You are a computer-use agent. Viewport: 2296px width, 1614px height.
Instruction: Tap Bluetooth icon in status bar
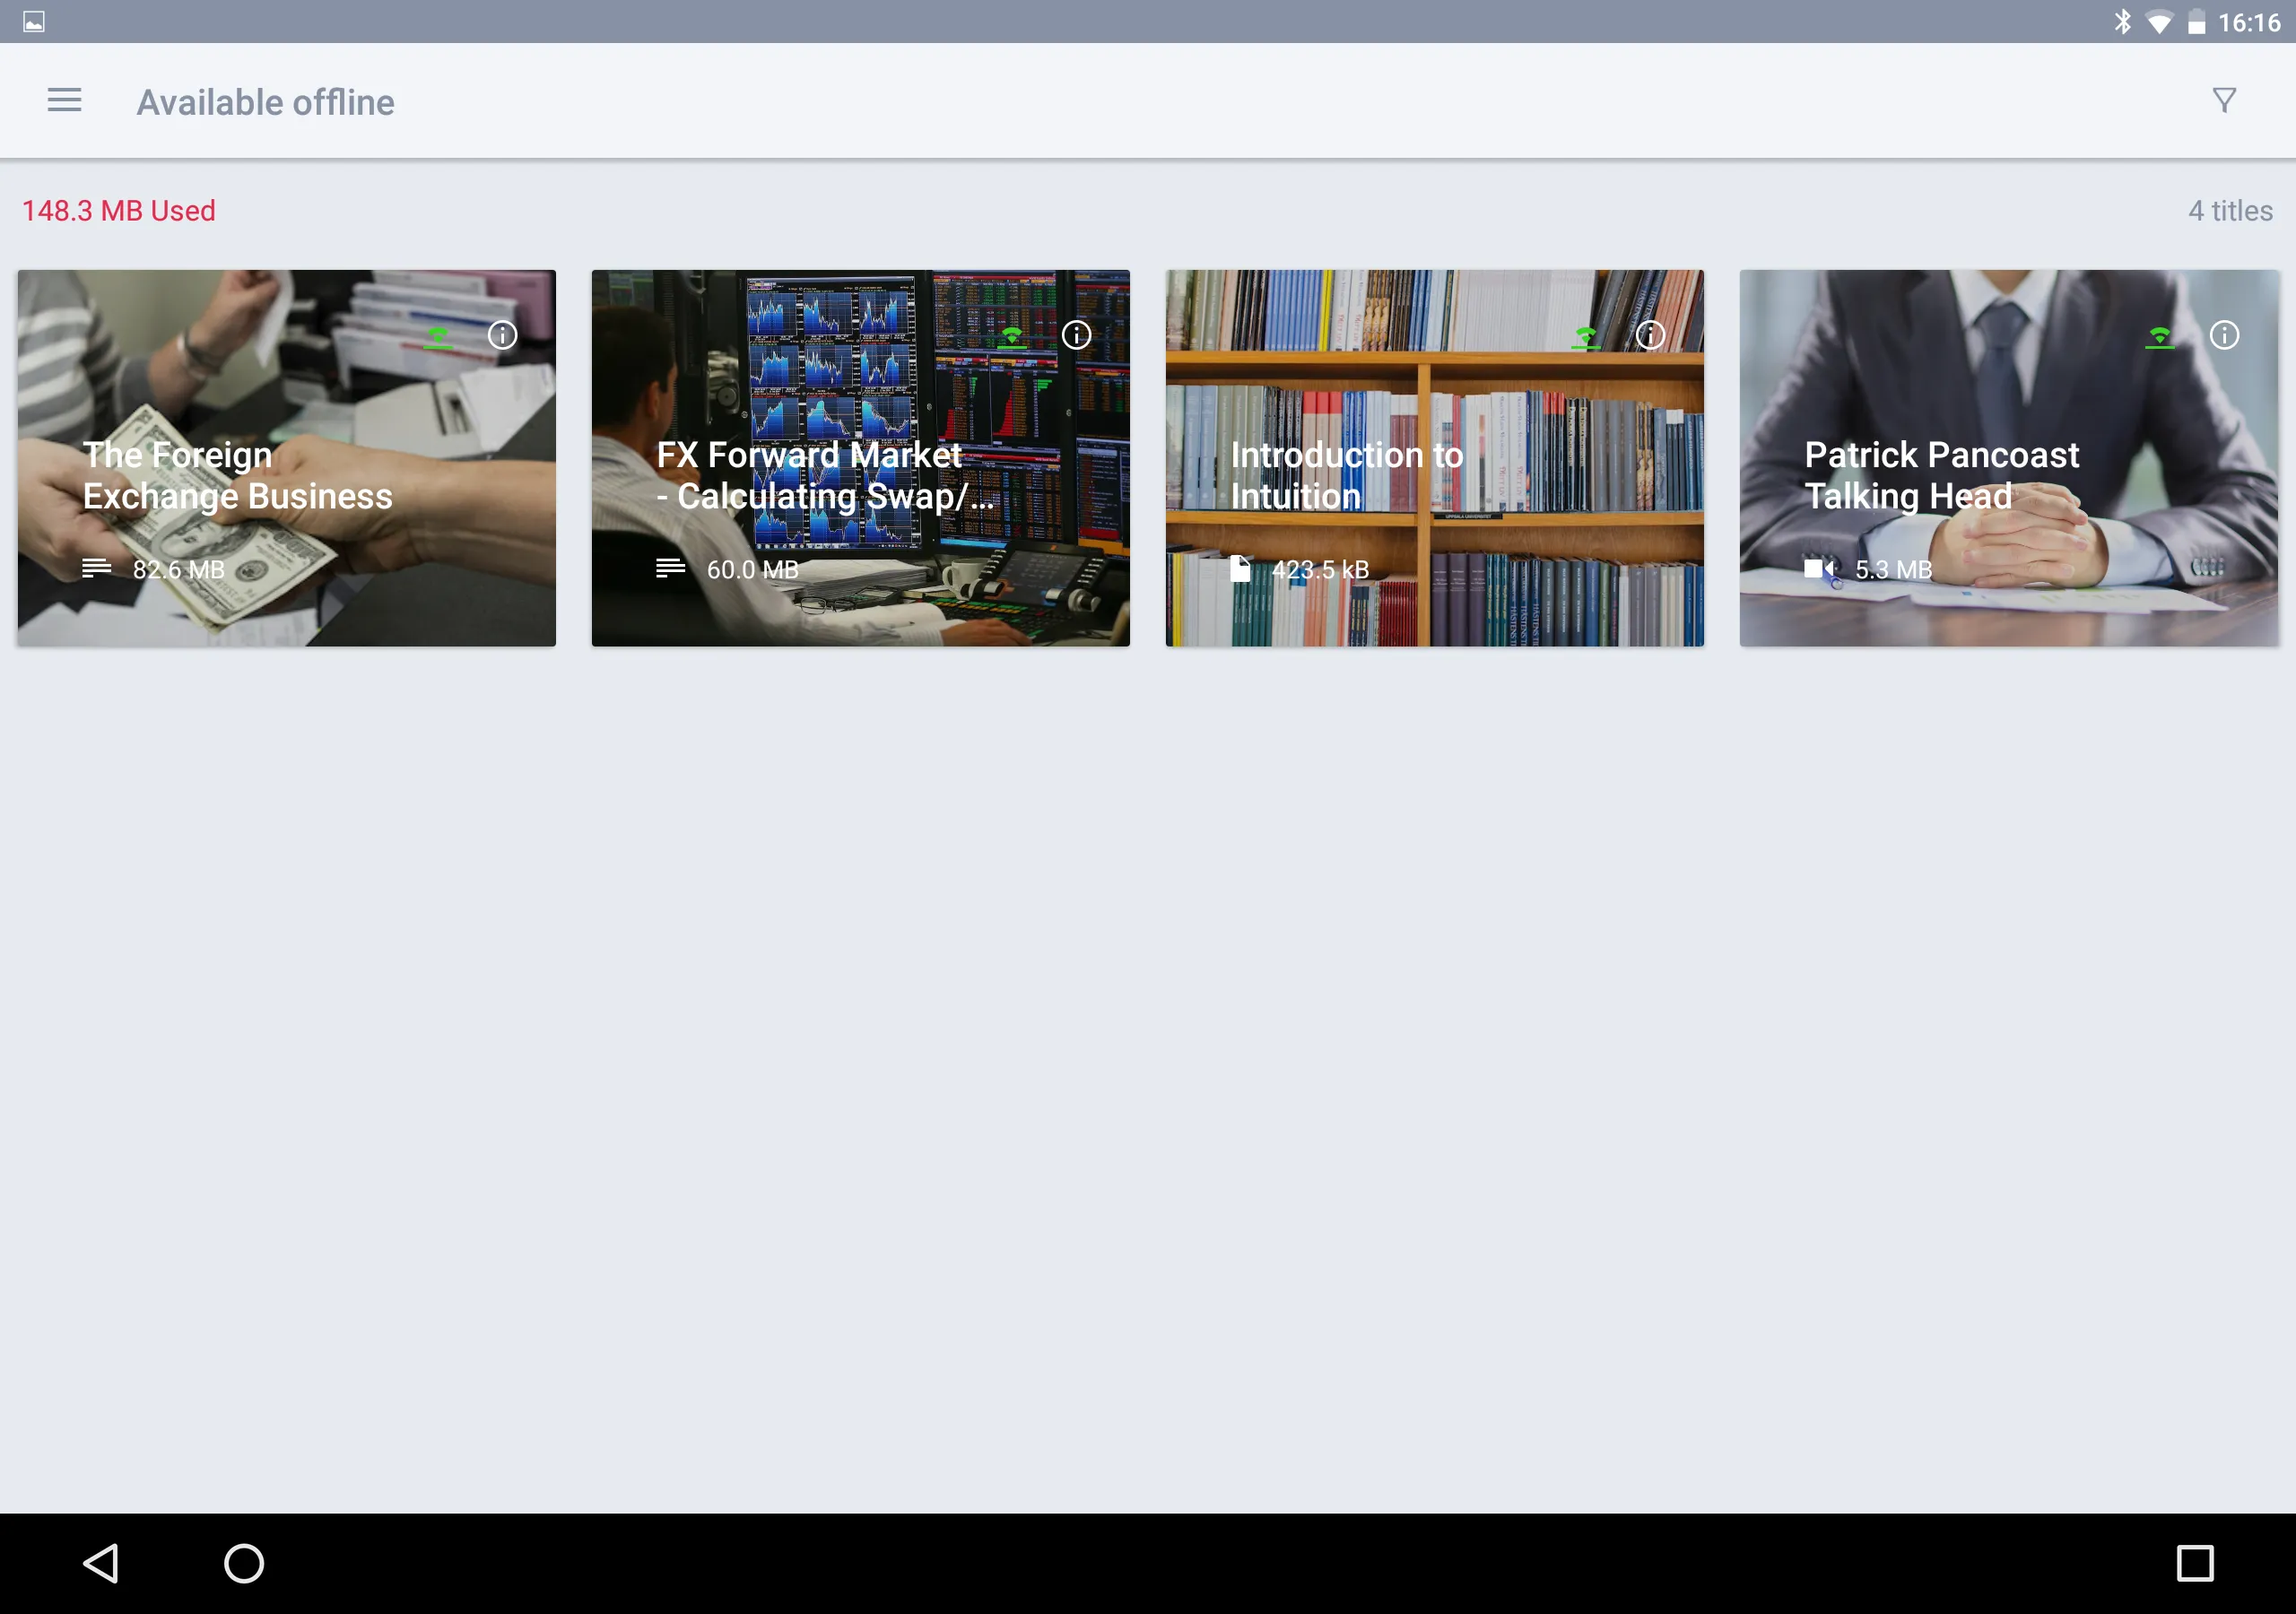pyautogui.click(x=2123, y=21)
